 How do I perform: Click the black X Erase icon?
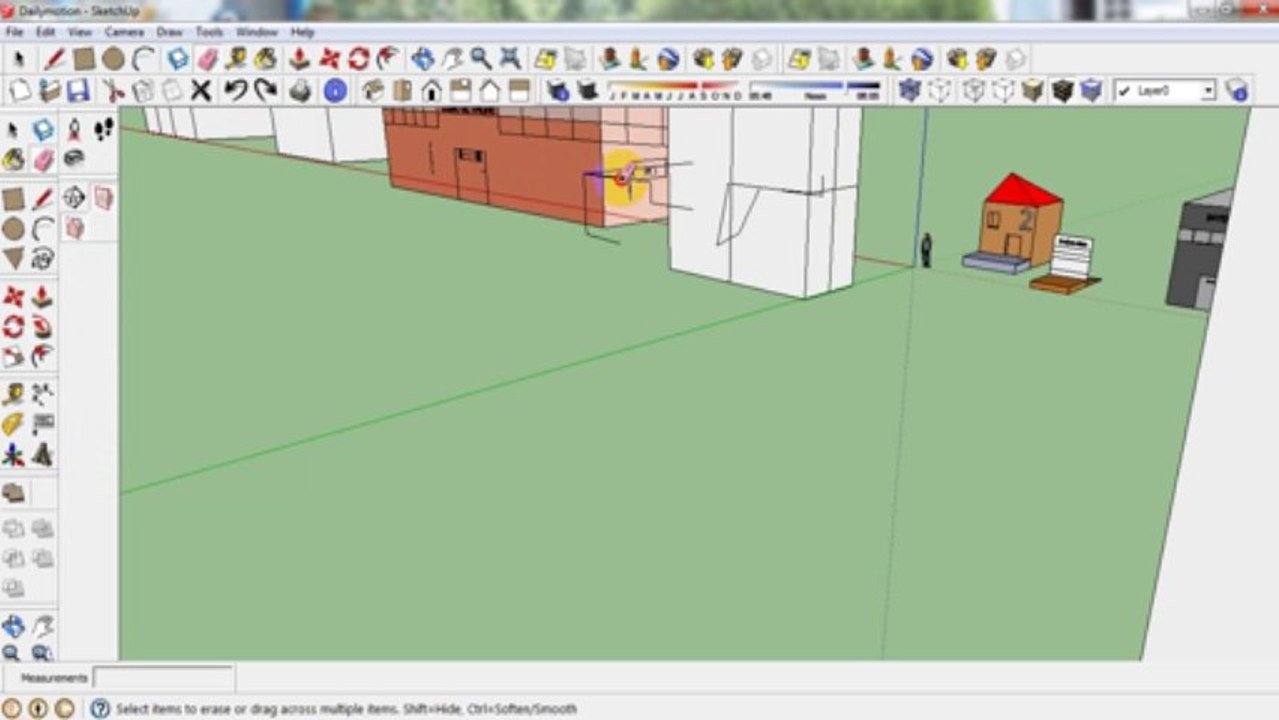click(201, 91)
